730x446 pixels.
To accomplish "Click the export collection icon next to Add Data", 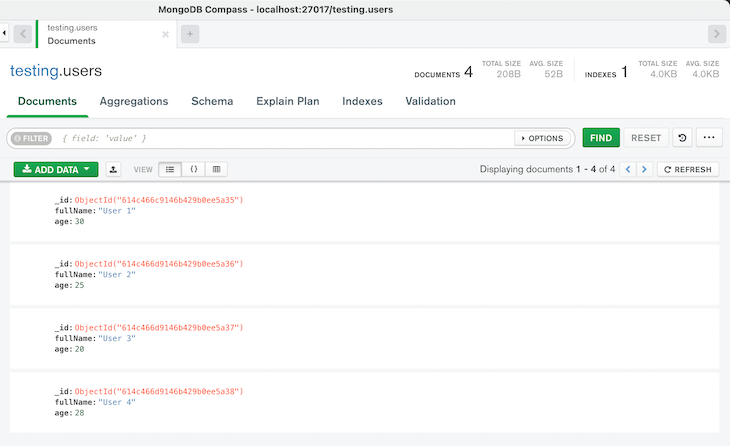I will [113, 169].
